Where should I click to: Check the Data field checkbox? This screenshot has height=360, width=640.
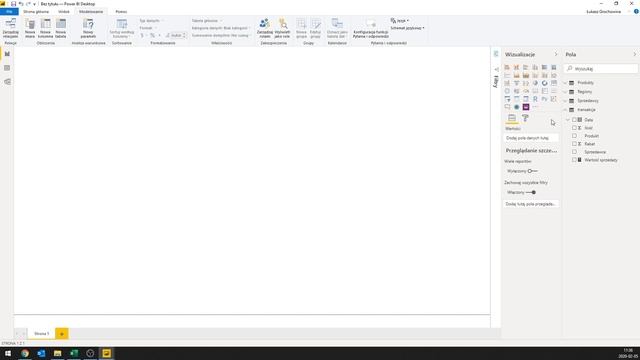(574, 120)
